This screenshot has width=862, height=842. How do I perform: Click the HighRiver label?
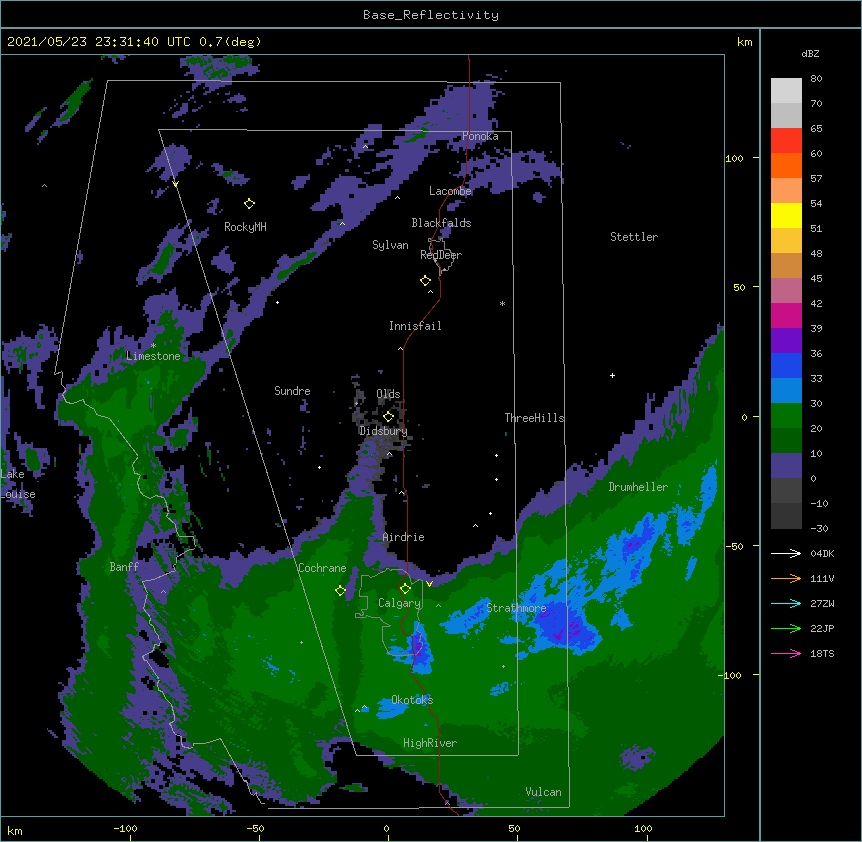click(430, 743)
